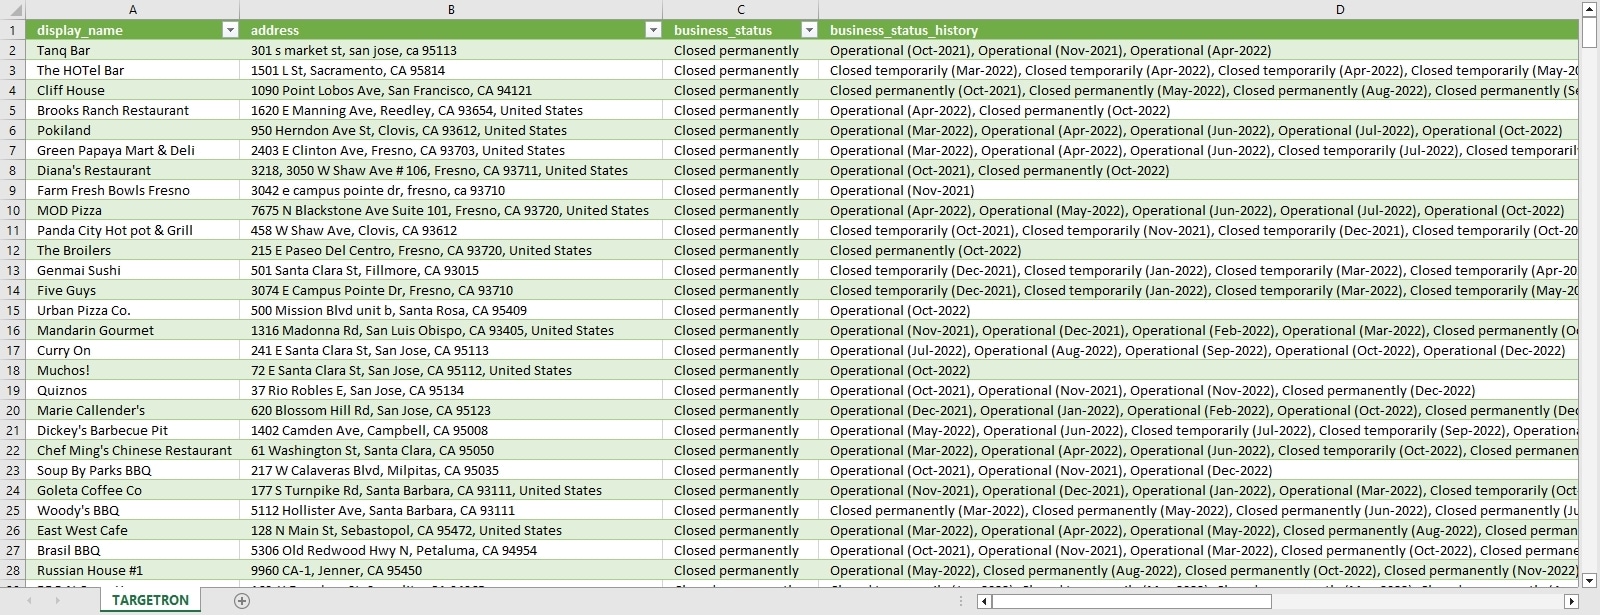Select address 301 s market st, san jose

tap(451, 50)
